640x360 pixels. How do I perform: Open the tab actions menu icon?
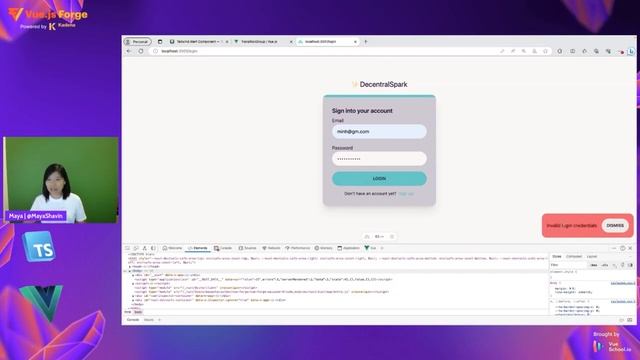pyautogui.click(x=160, y=42)
